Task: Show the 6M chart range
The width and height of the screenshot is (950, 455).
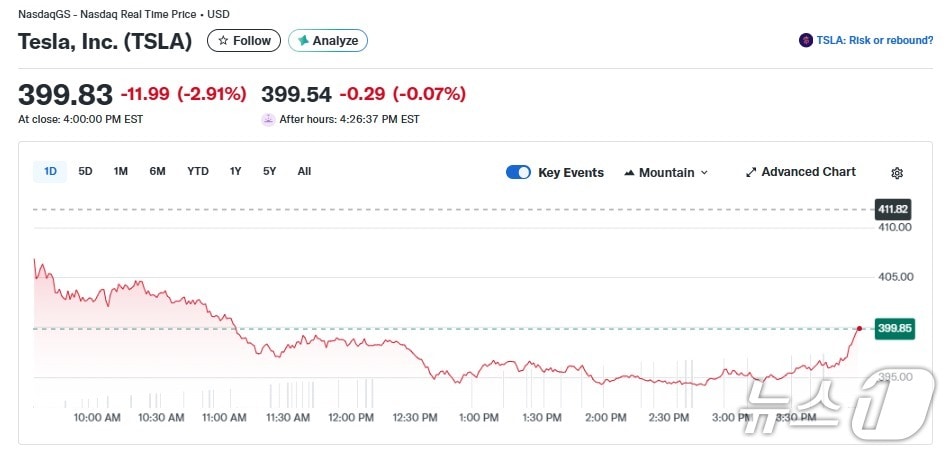Action: (157, 171)
